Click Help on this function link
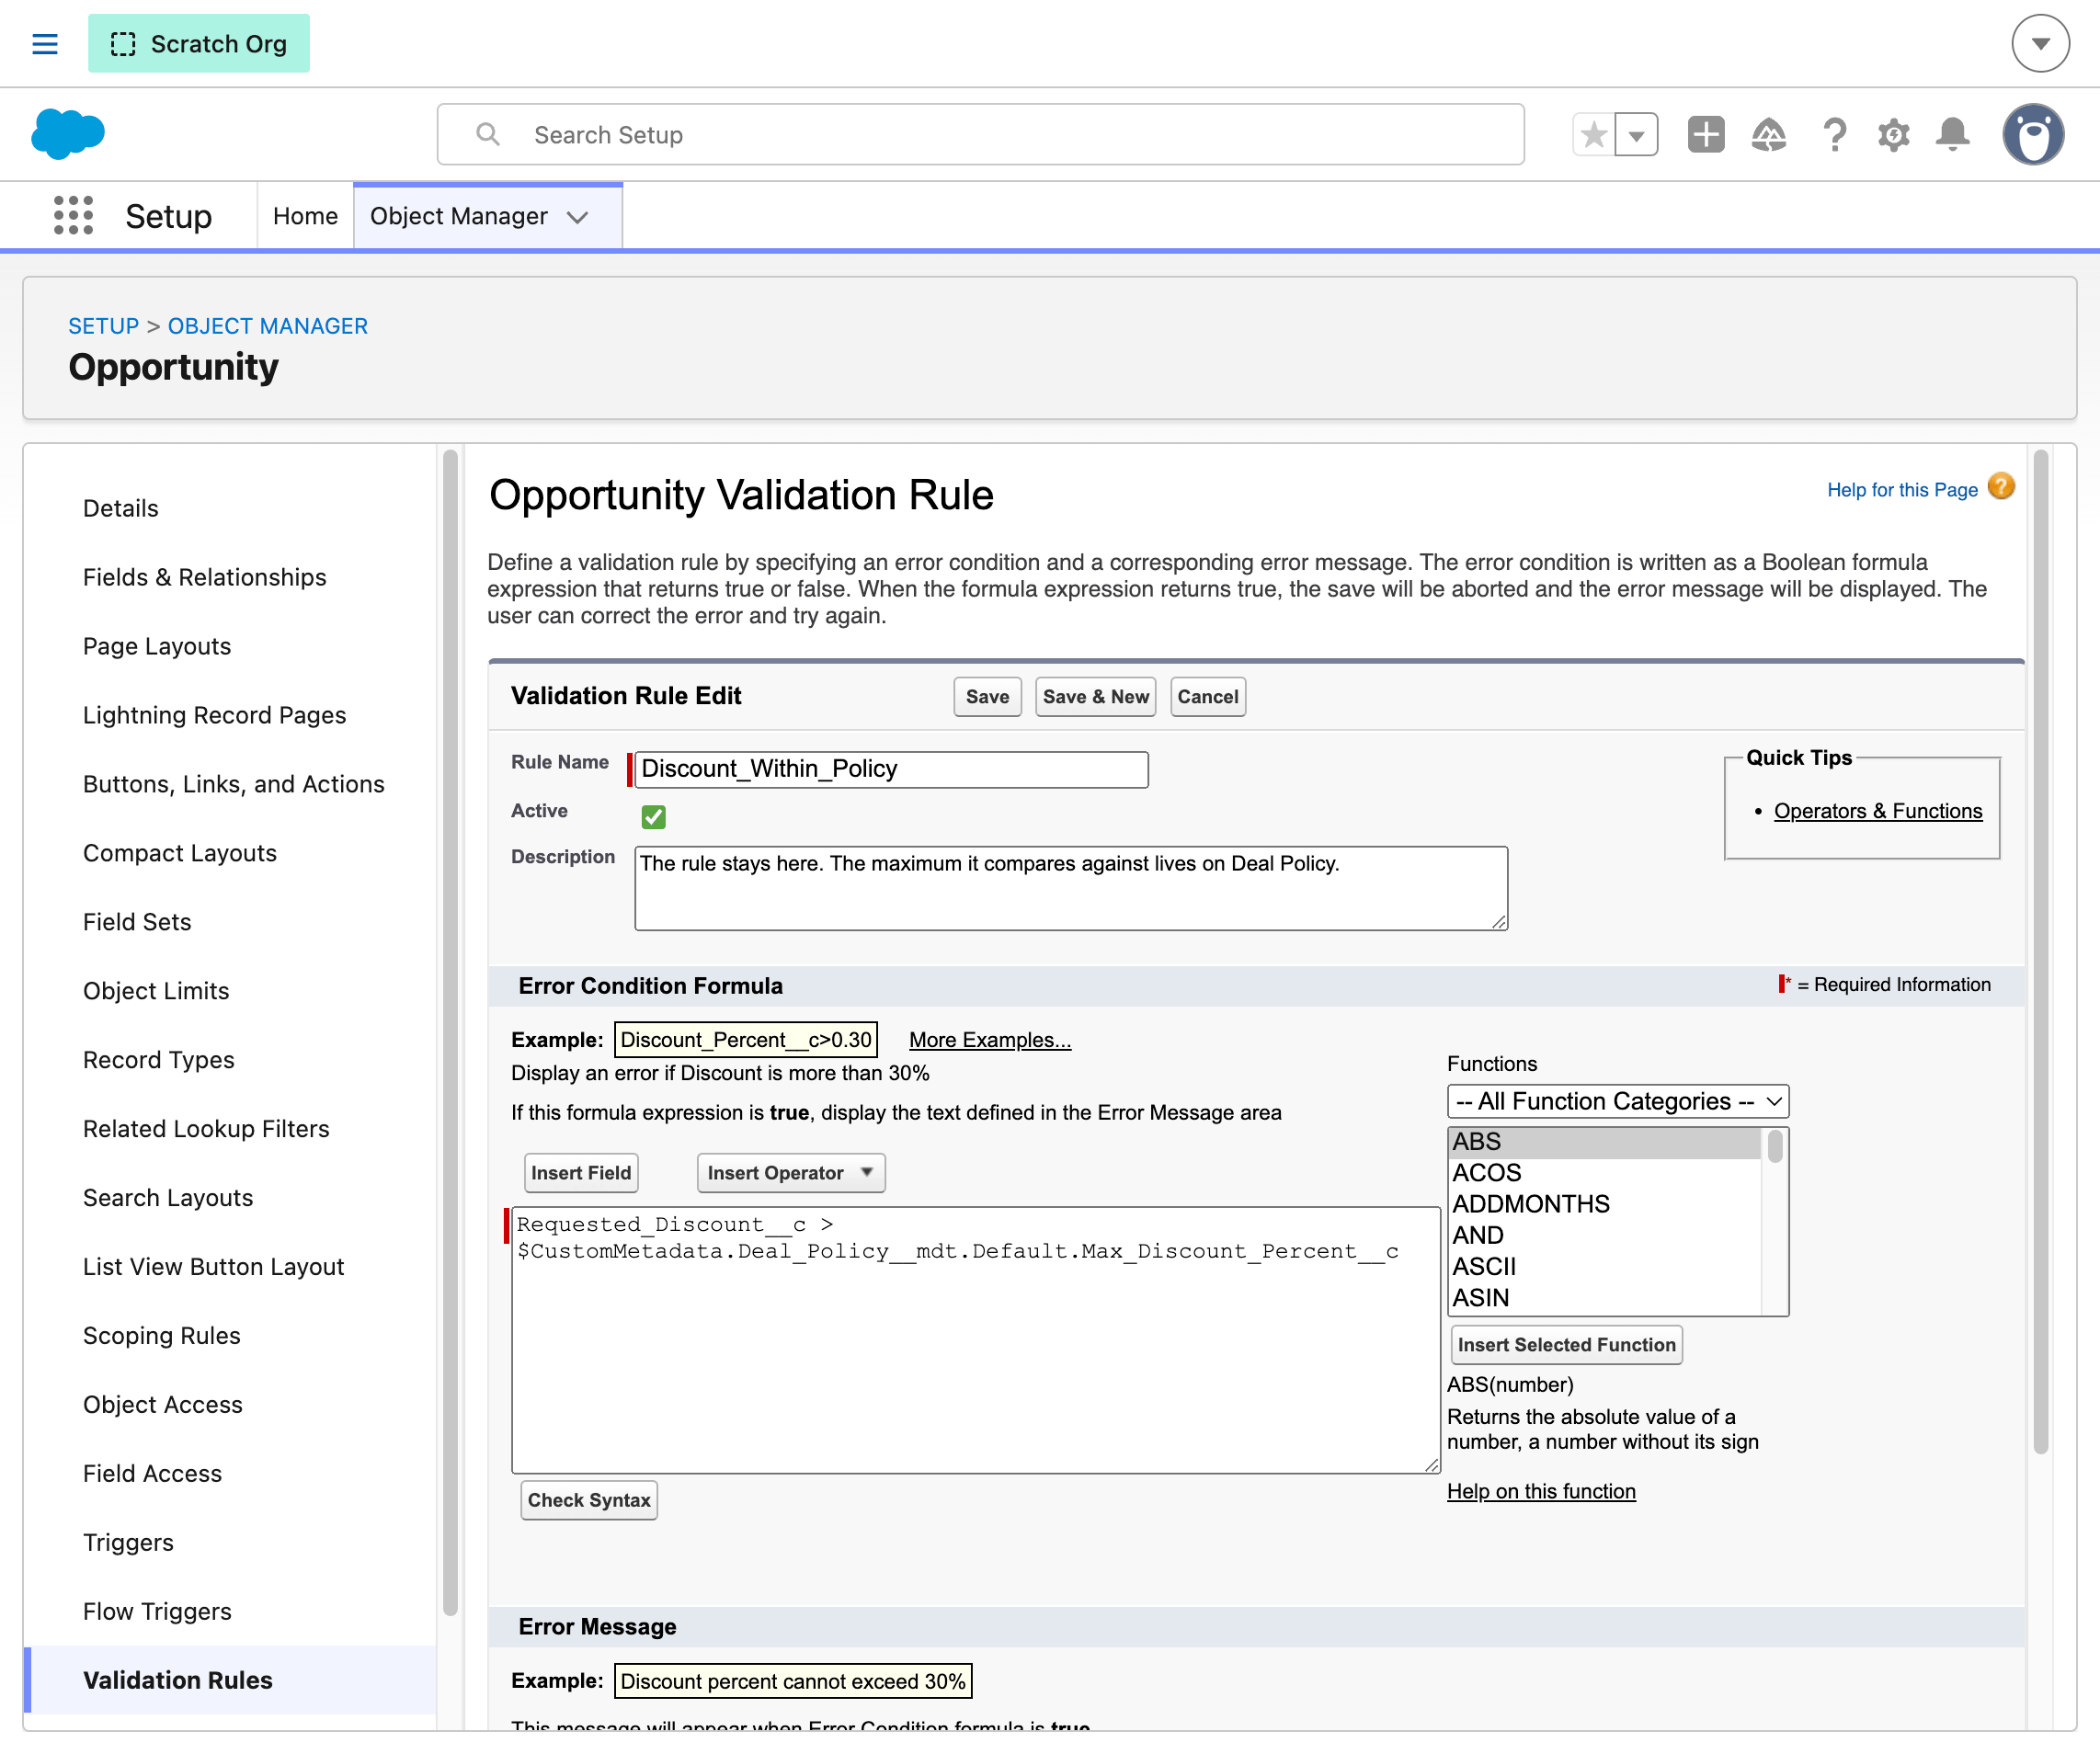2100x1754 pixels. [1541, 1491]
